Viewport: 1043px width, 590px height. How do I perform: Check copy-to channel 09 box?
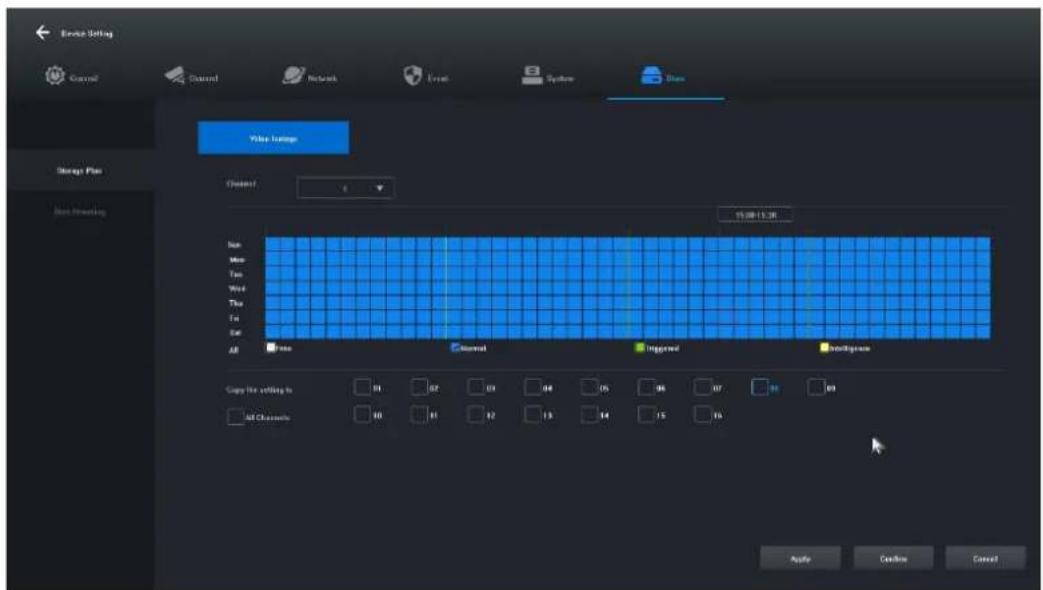point(816,387)
